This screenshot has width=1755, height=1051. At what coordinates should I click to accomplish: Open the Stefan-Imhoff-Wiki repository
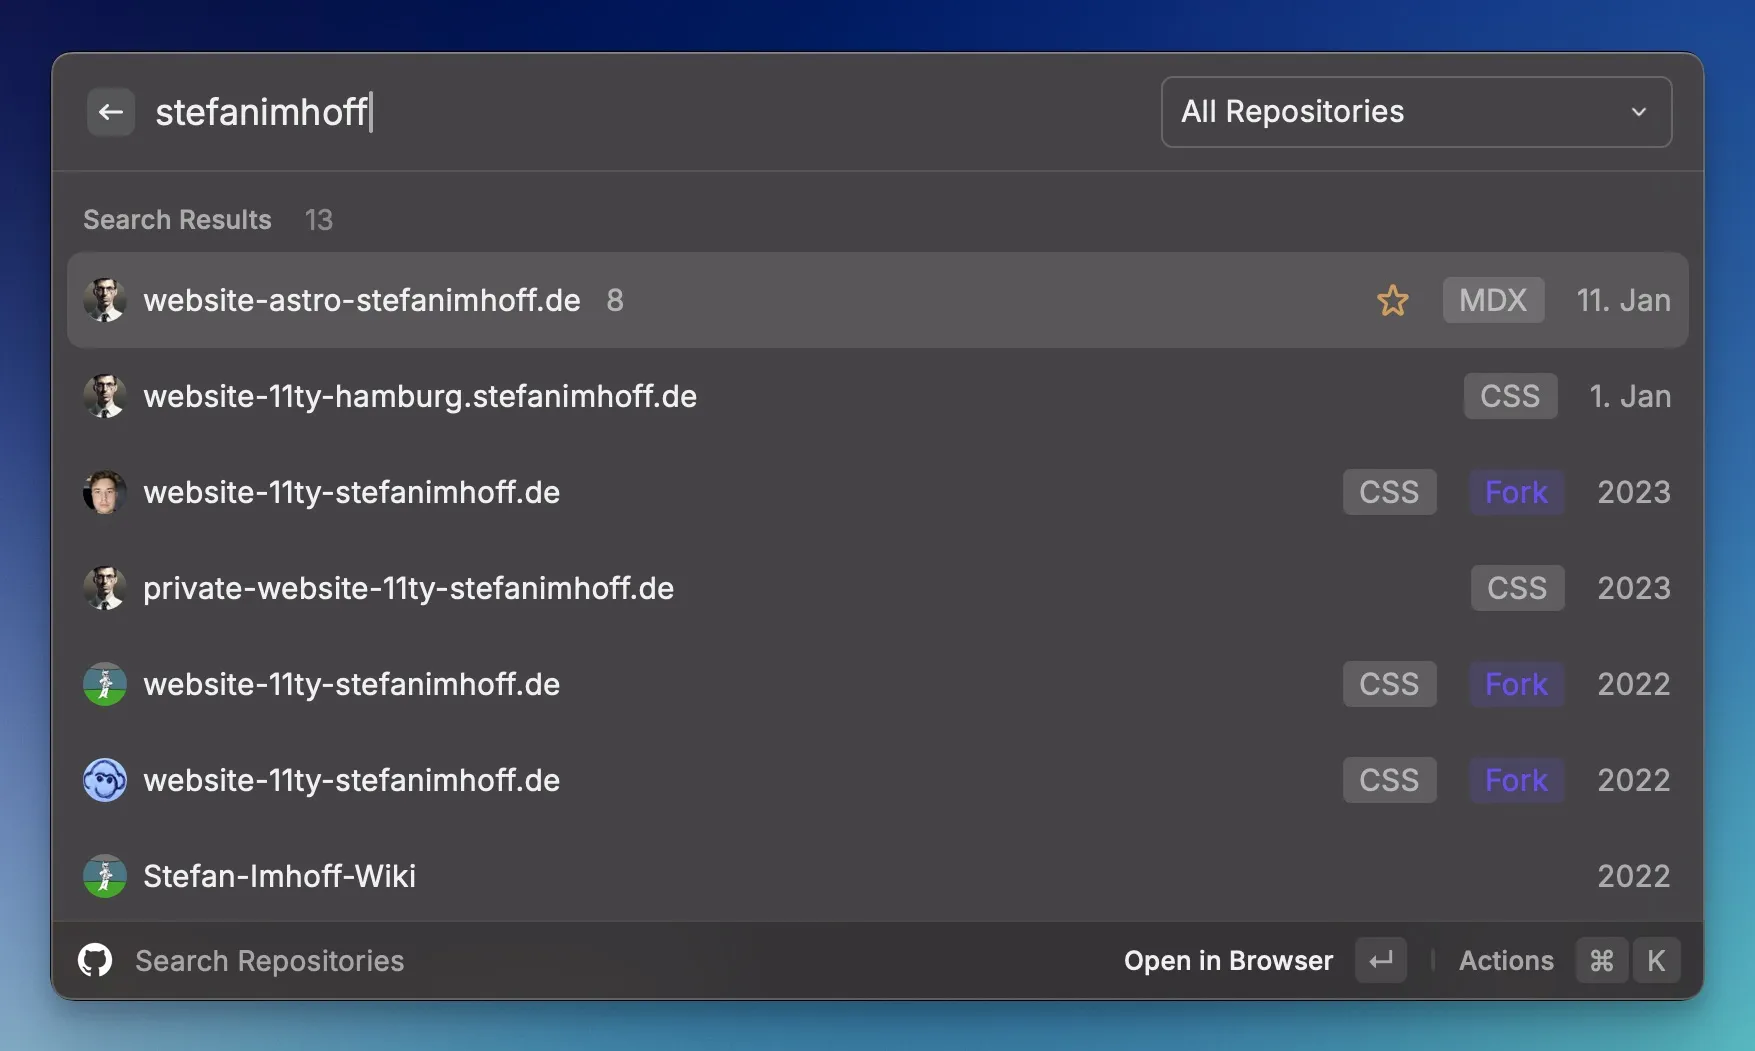279,876
